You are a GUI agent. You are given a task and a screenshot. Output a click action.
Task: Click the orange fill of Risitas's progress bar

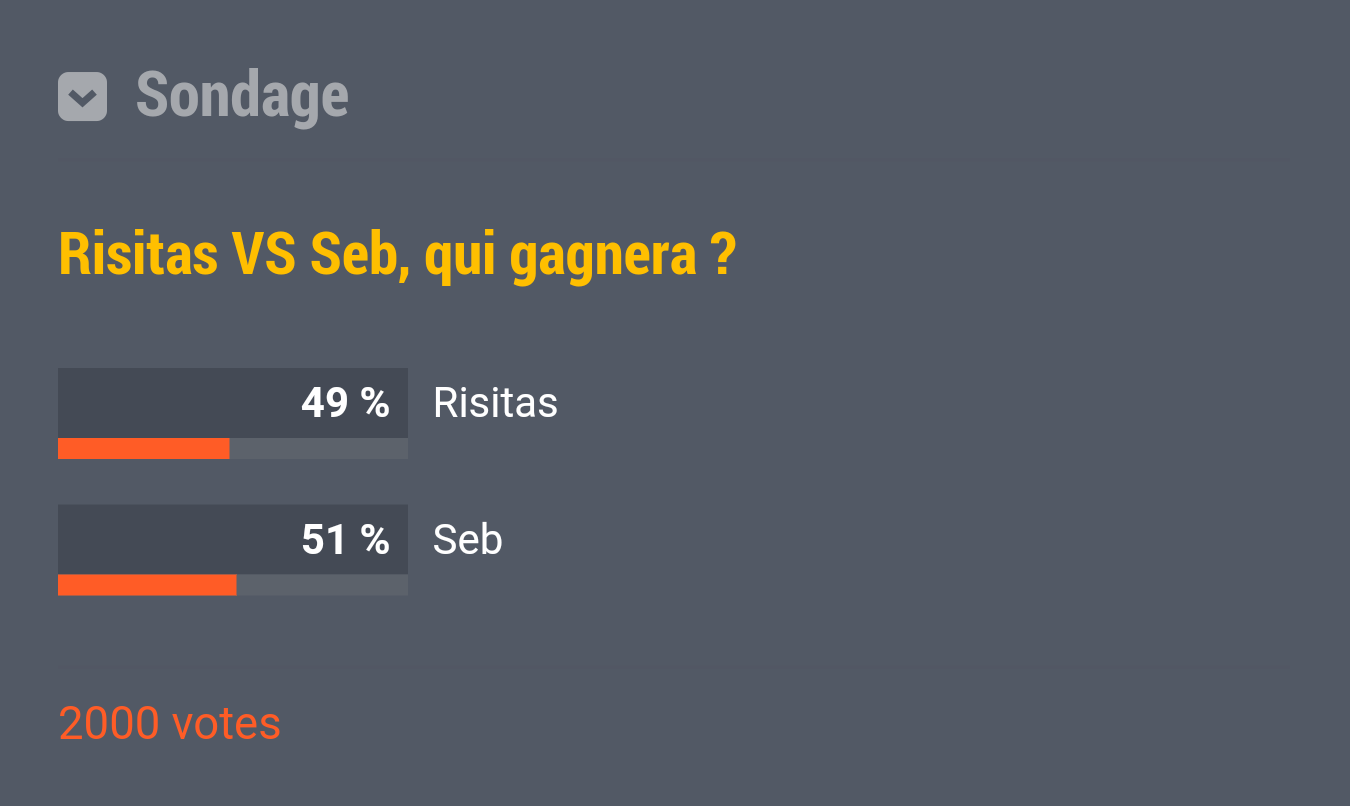(143, 449)
